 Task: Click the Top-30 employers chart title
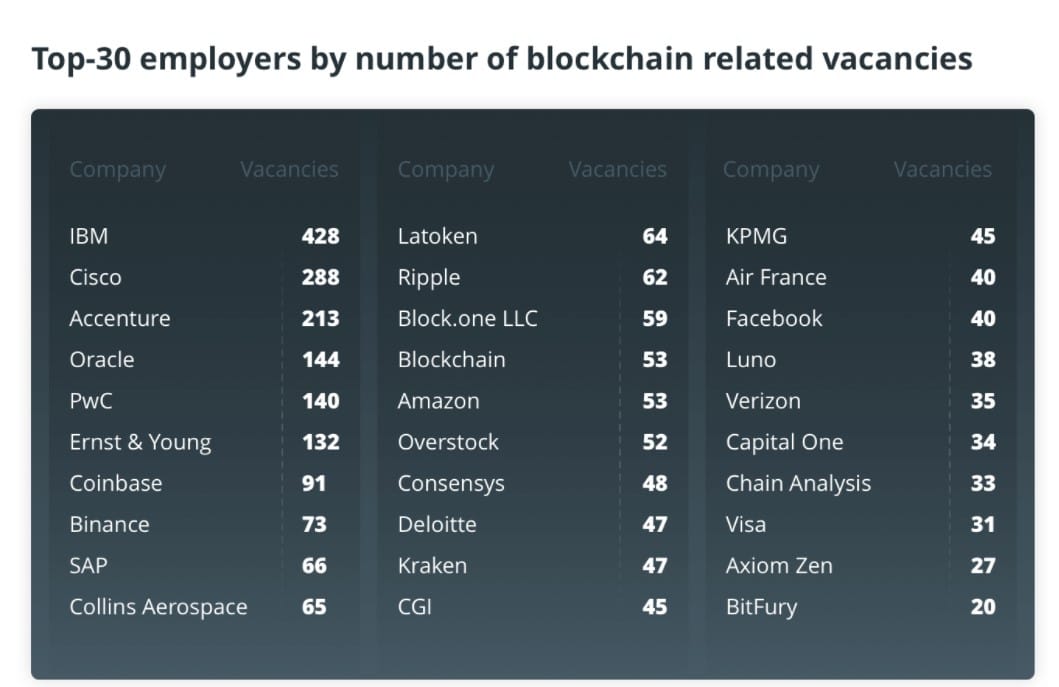click(x=502, y=59)
